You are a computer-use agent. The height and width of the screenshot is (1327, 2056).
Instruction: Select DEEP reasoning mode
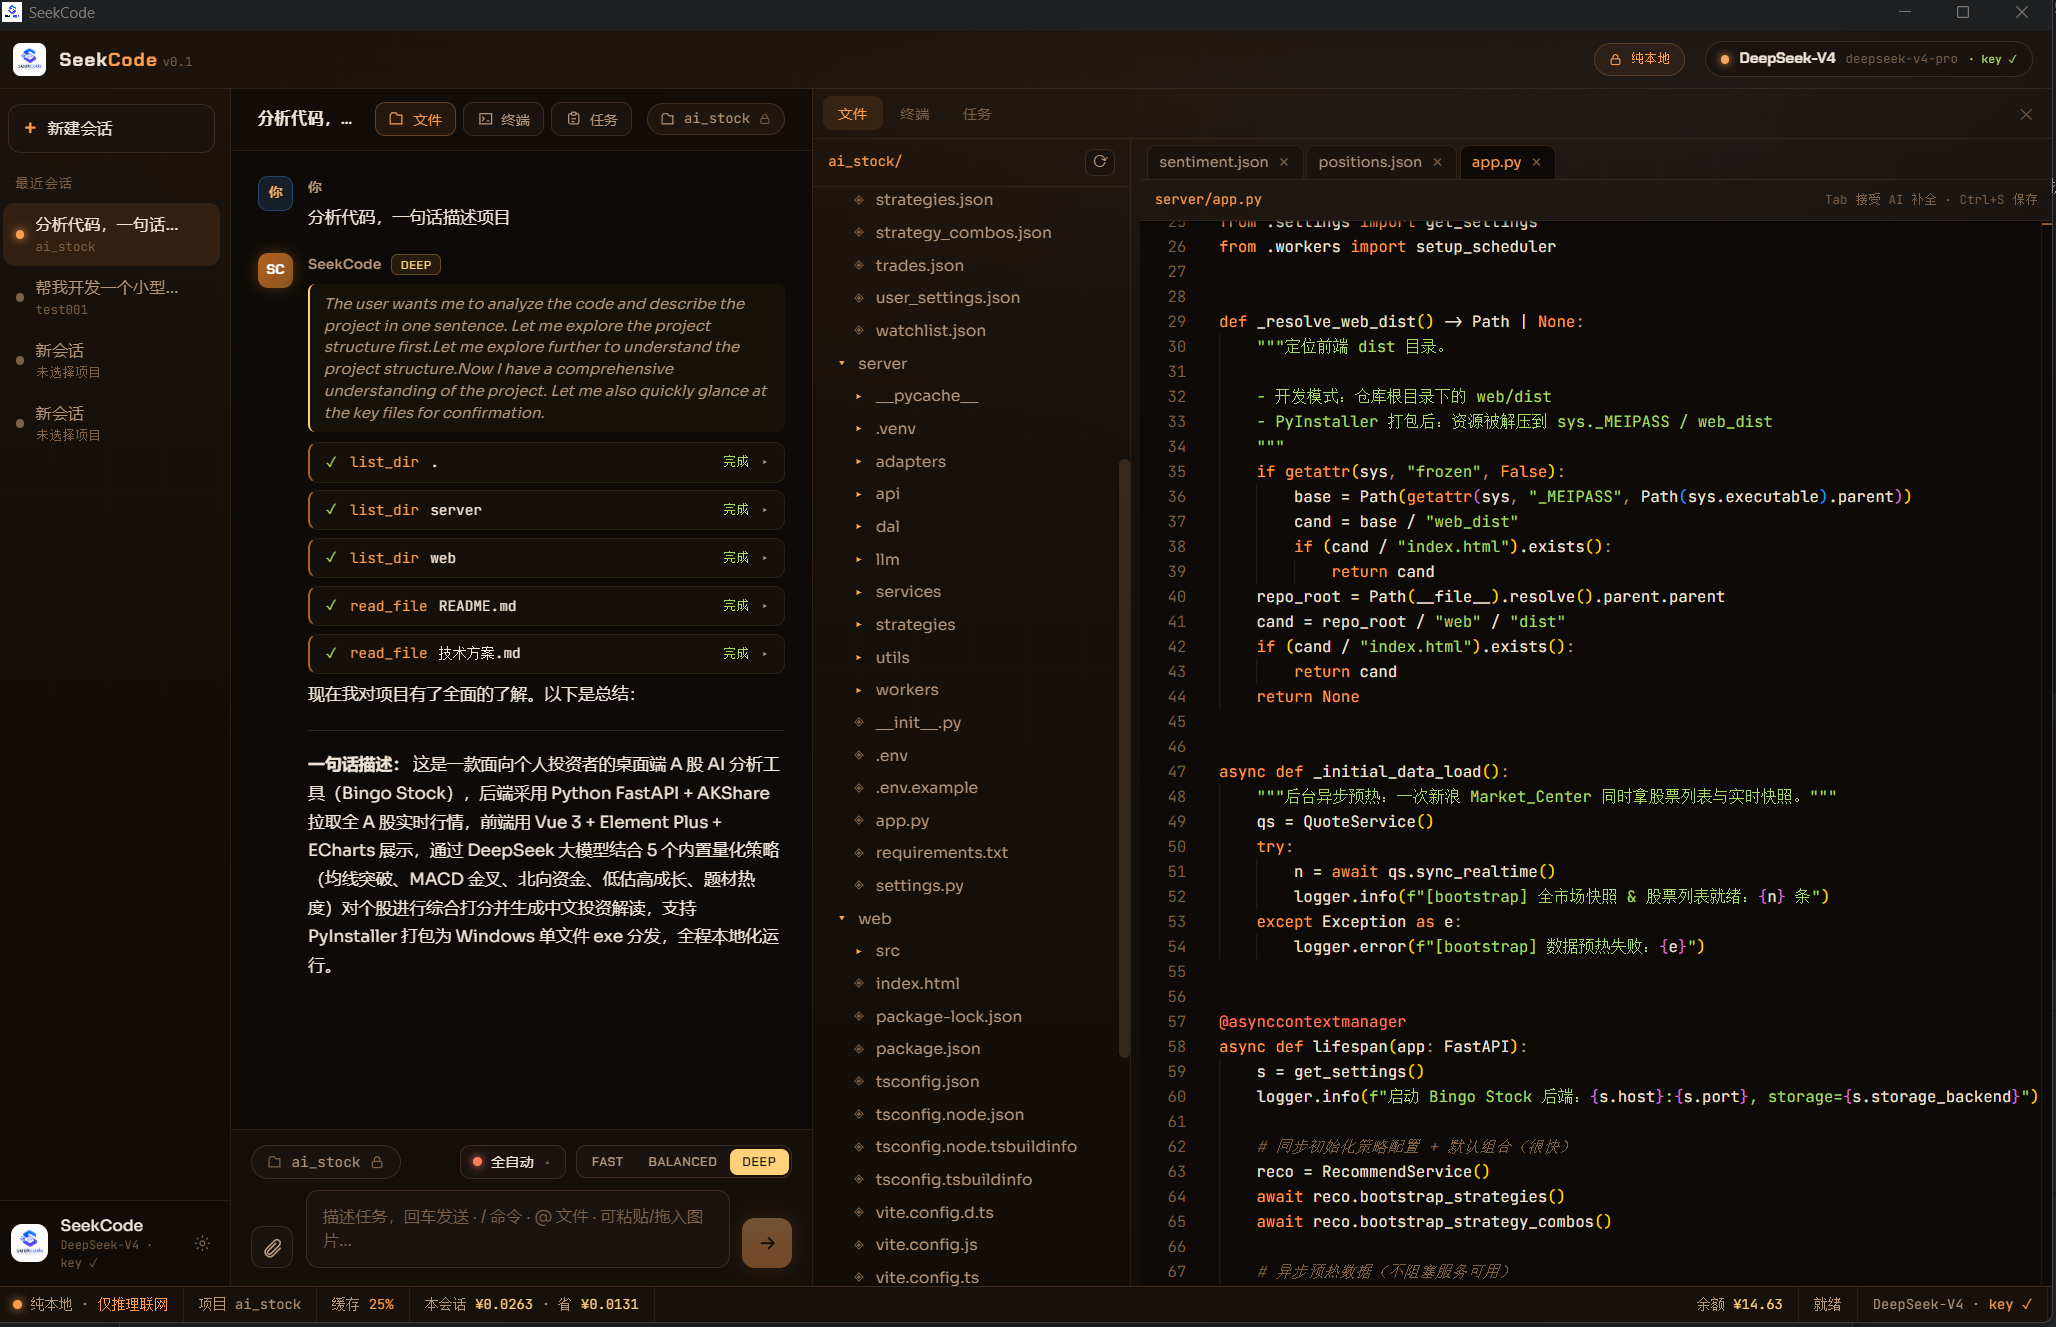tap(759, 1162)
